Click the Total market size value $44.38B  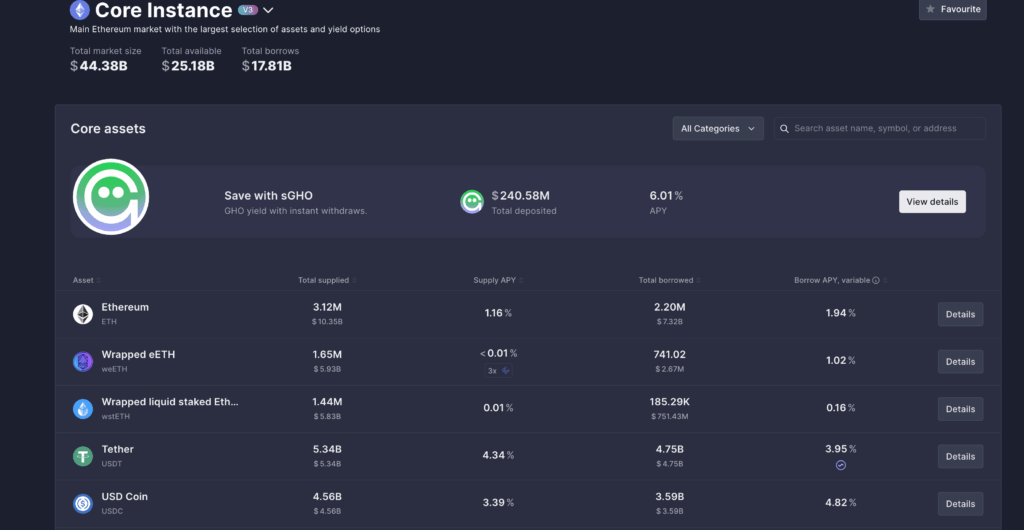(99, 66)
